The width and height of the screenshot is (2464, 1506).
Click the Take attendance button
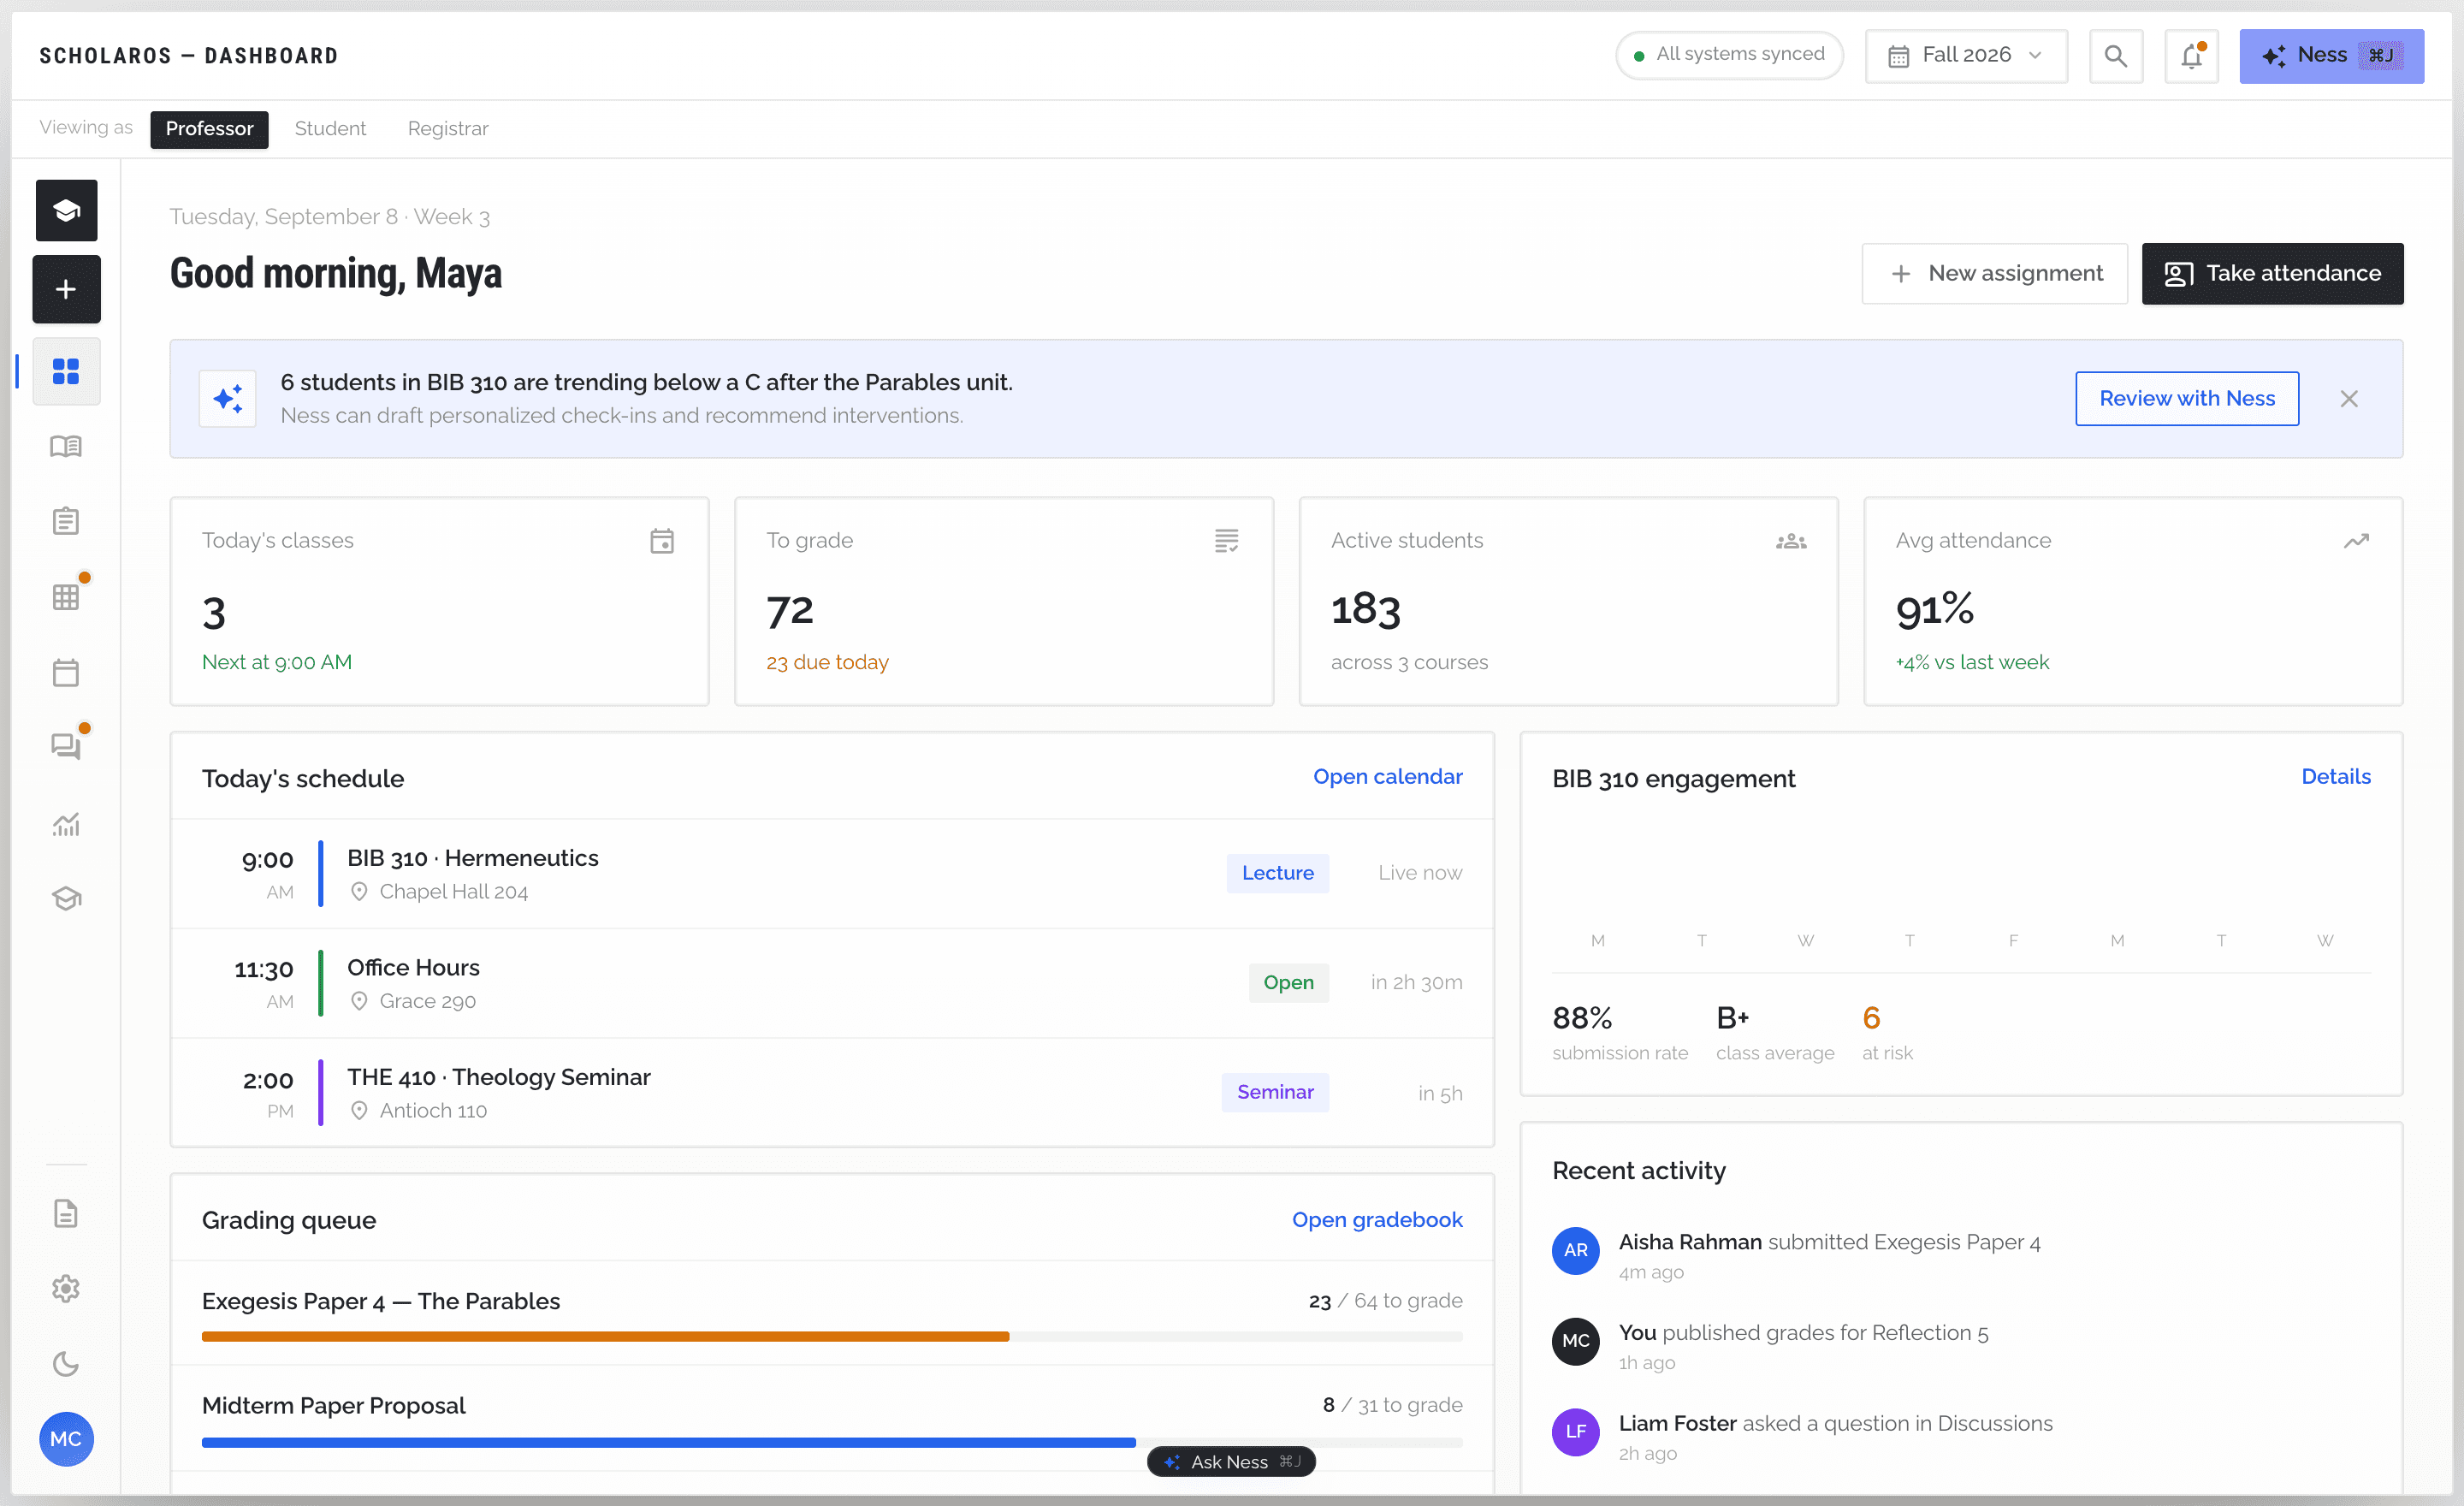2273,273
